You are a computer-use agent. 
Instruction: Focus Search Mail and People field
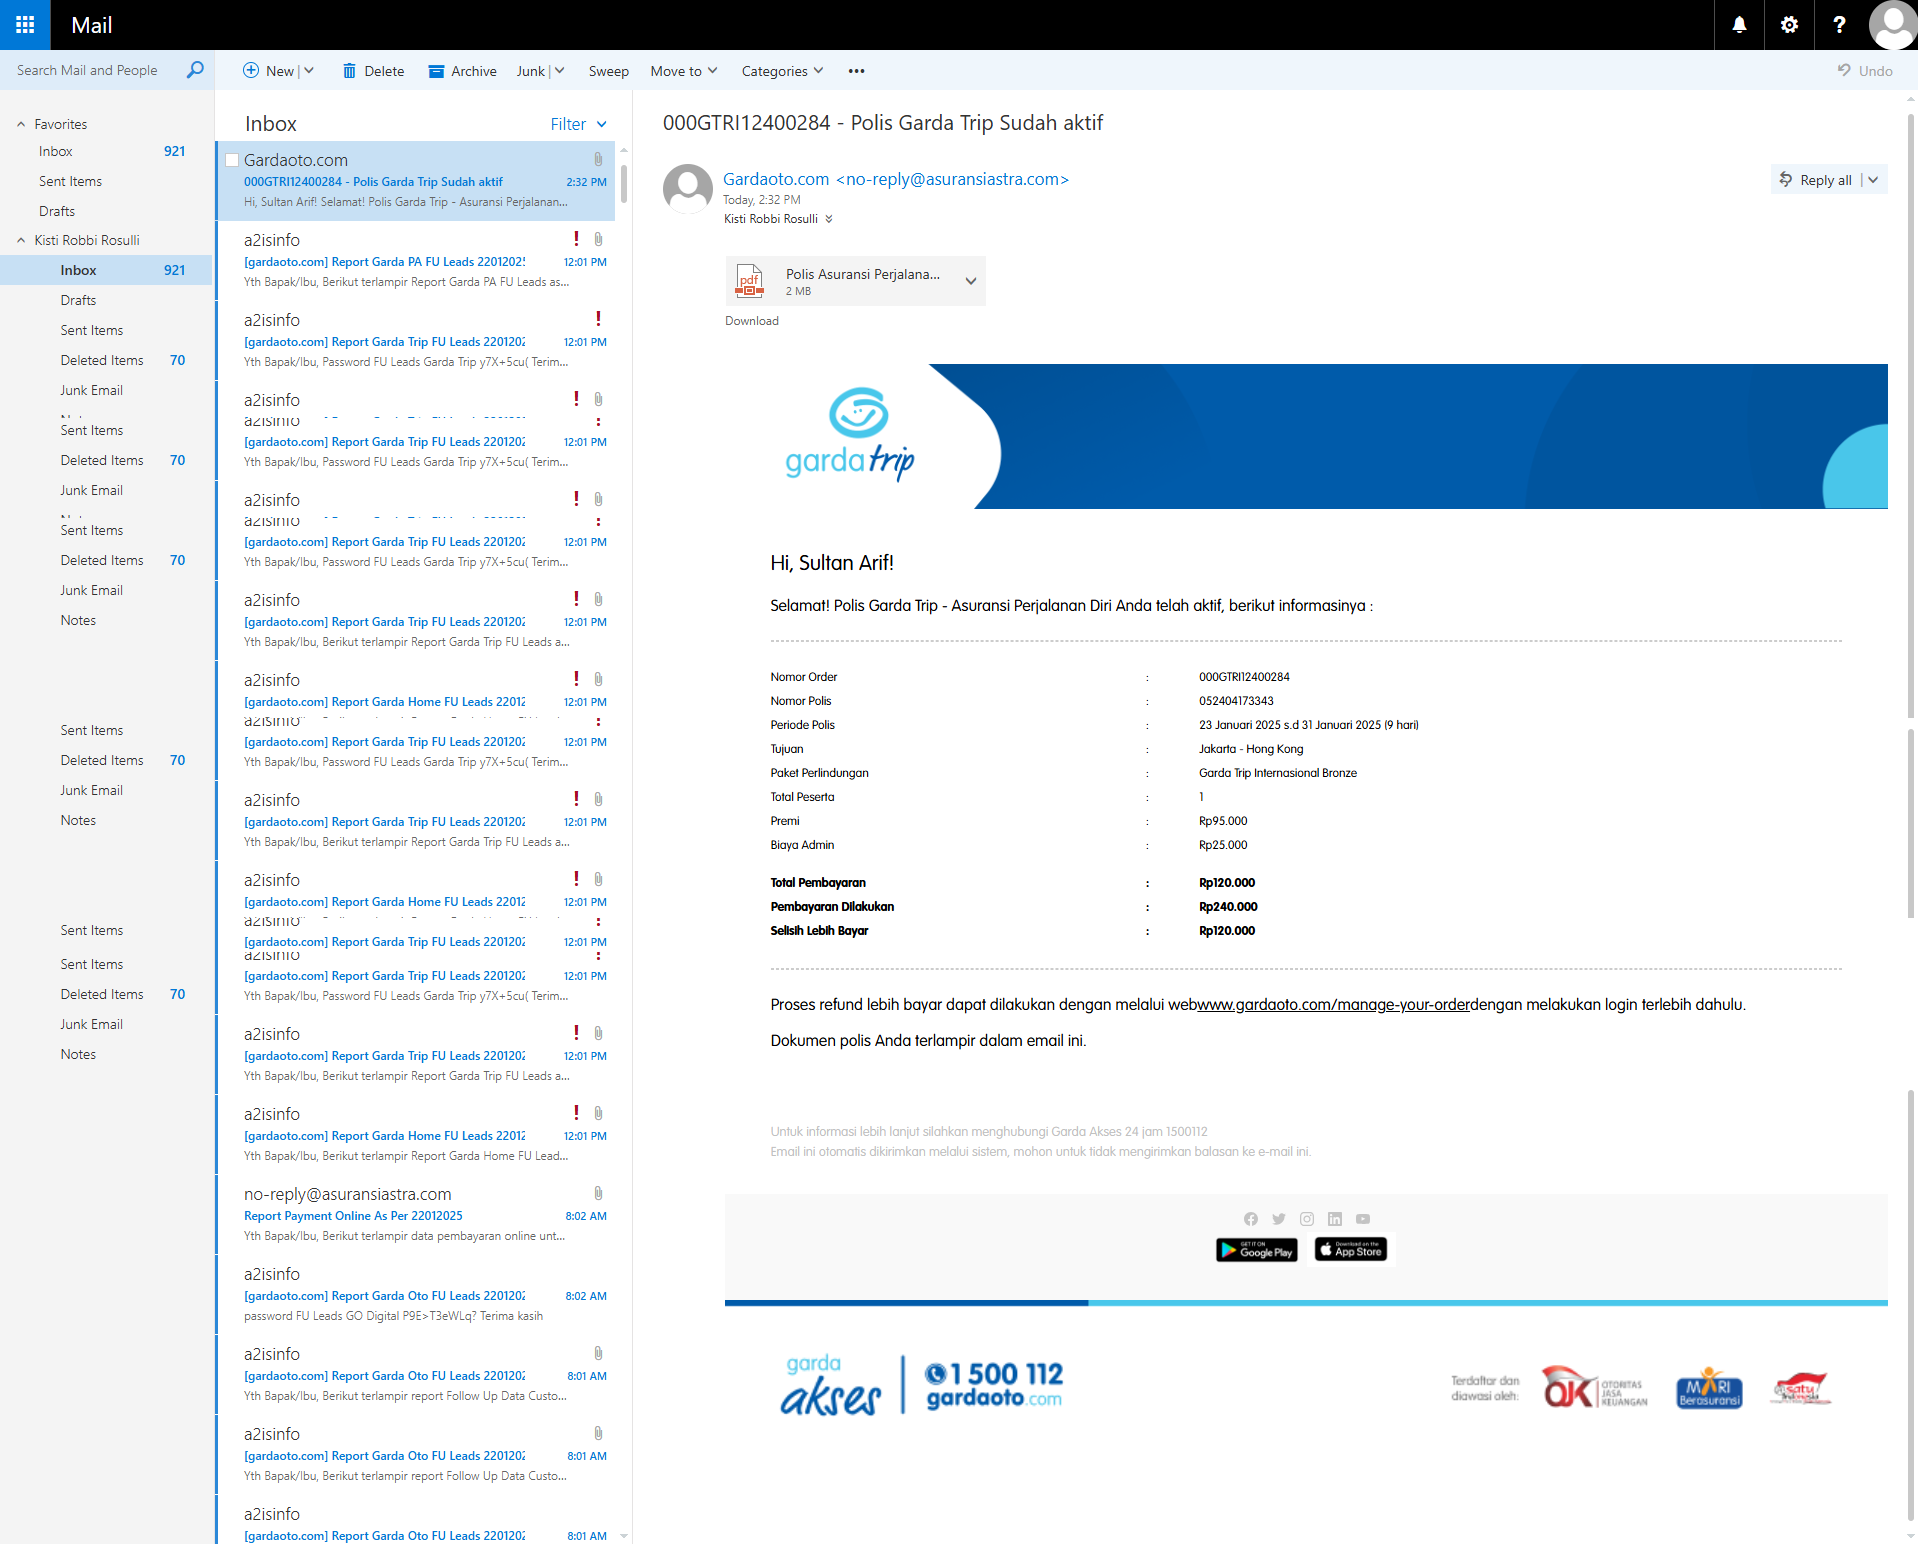point(95,70)
